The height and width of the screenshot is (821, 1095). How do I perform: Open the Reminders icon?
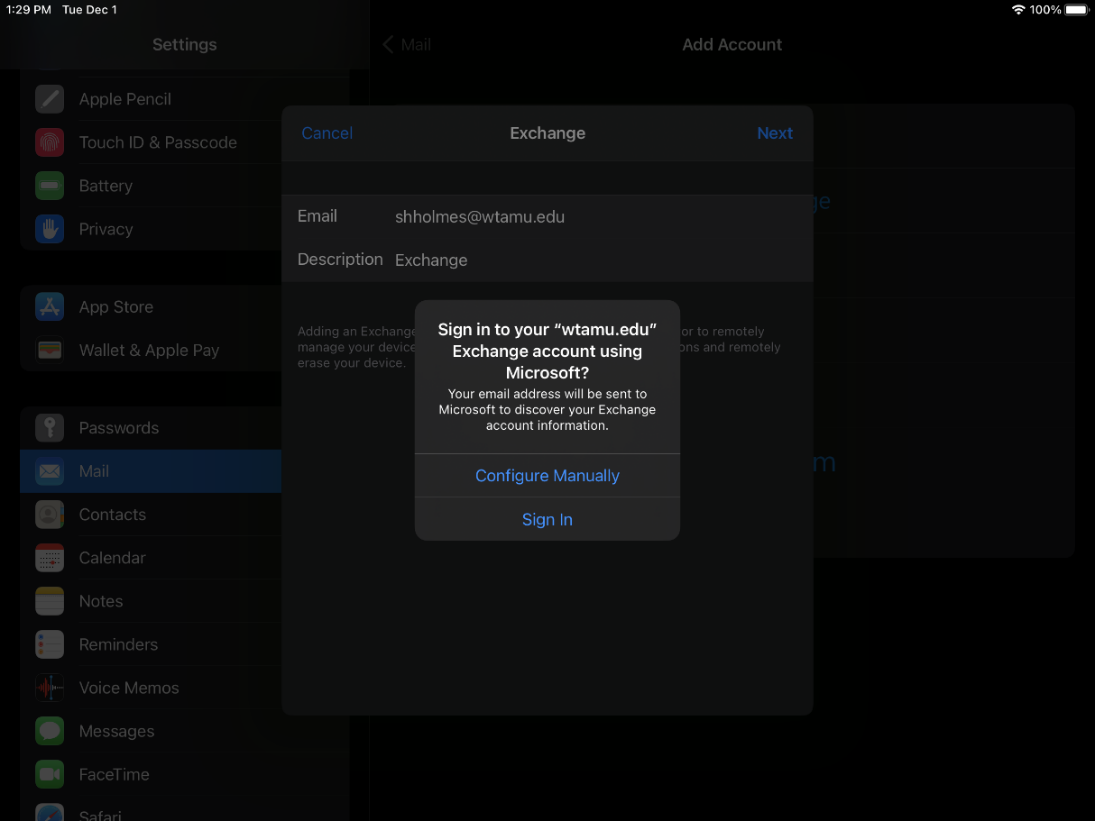[x=50, y=644]
